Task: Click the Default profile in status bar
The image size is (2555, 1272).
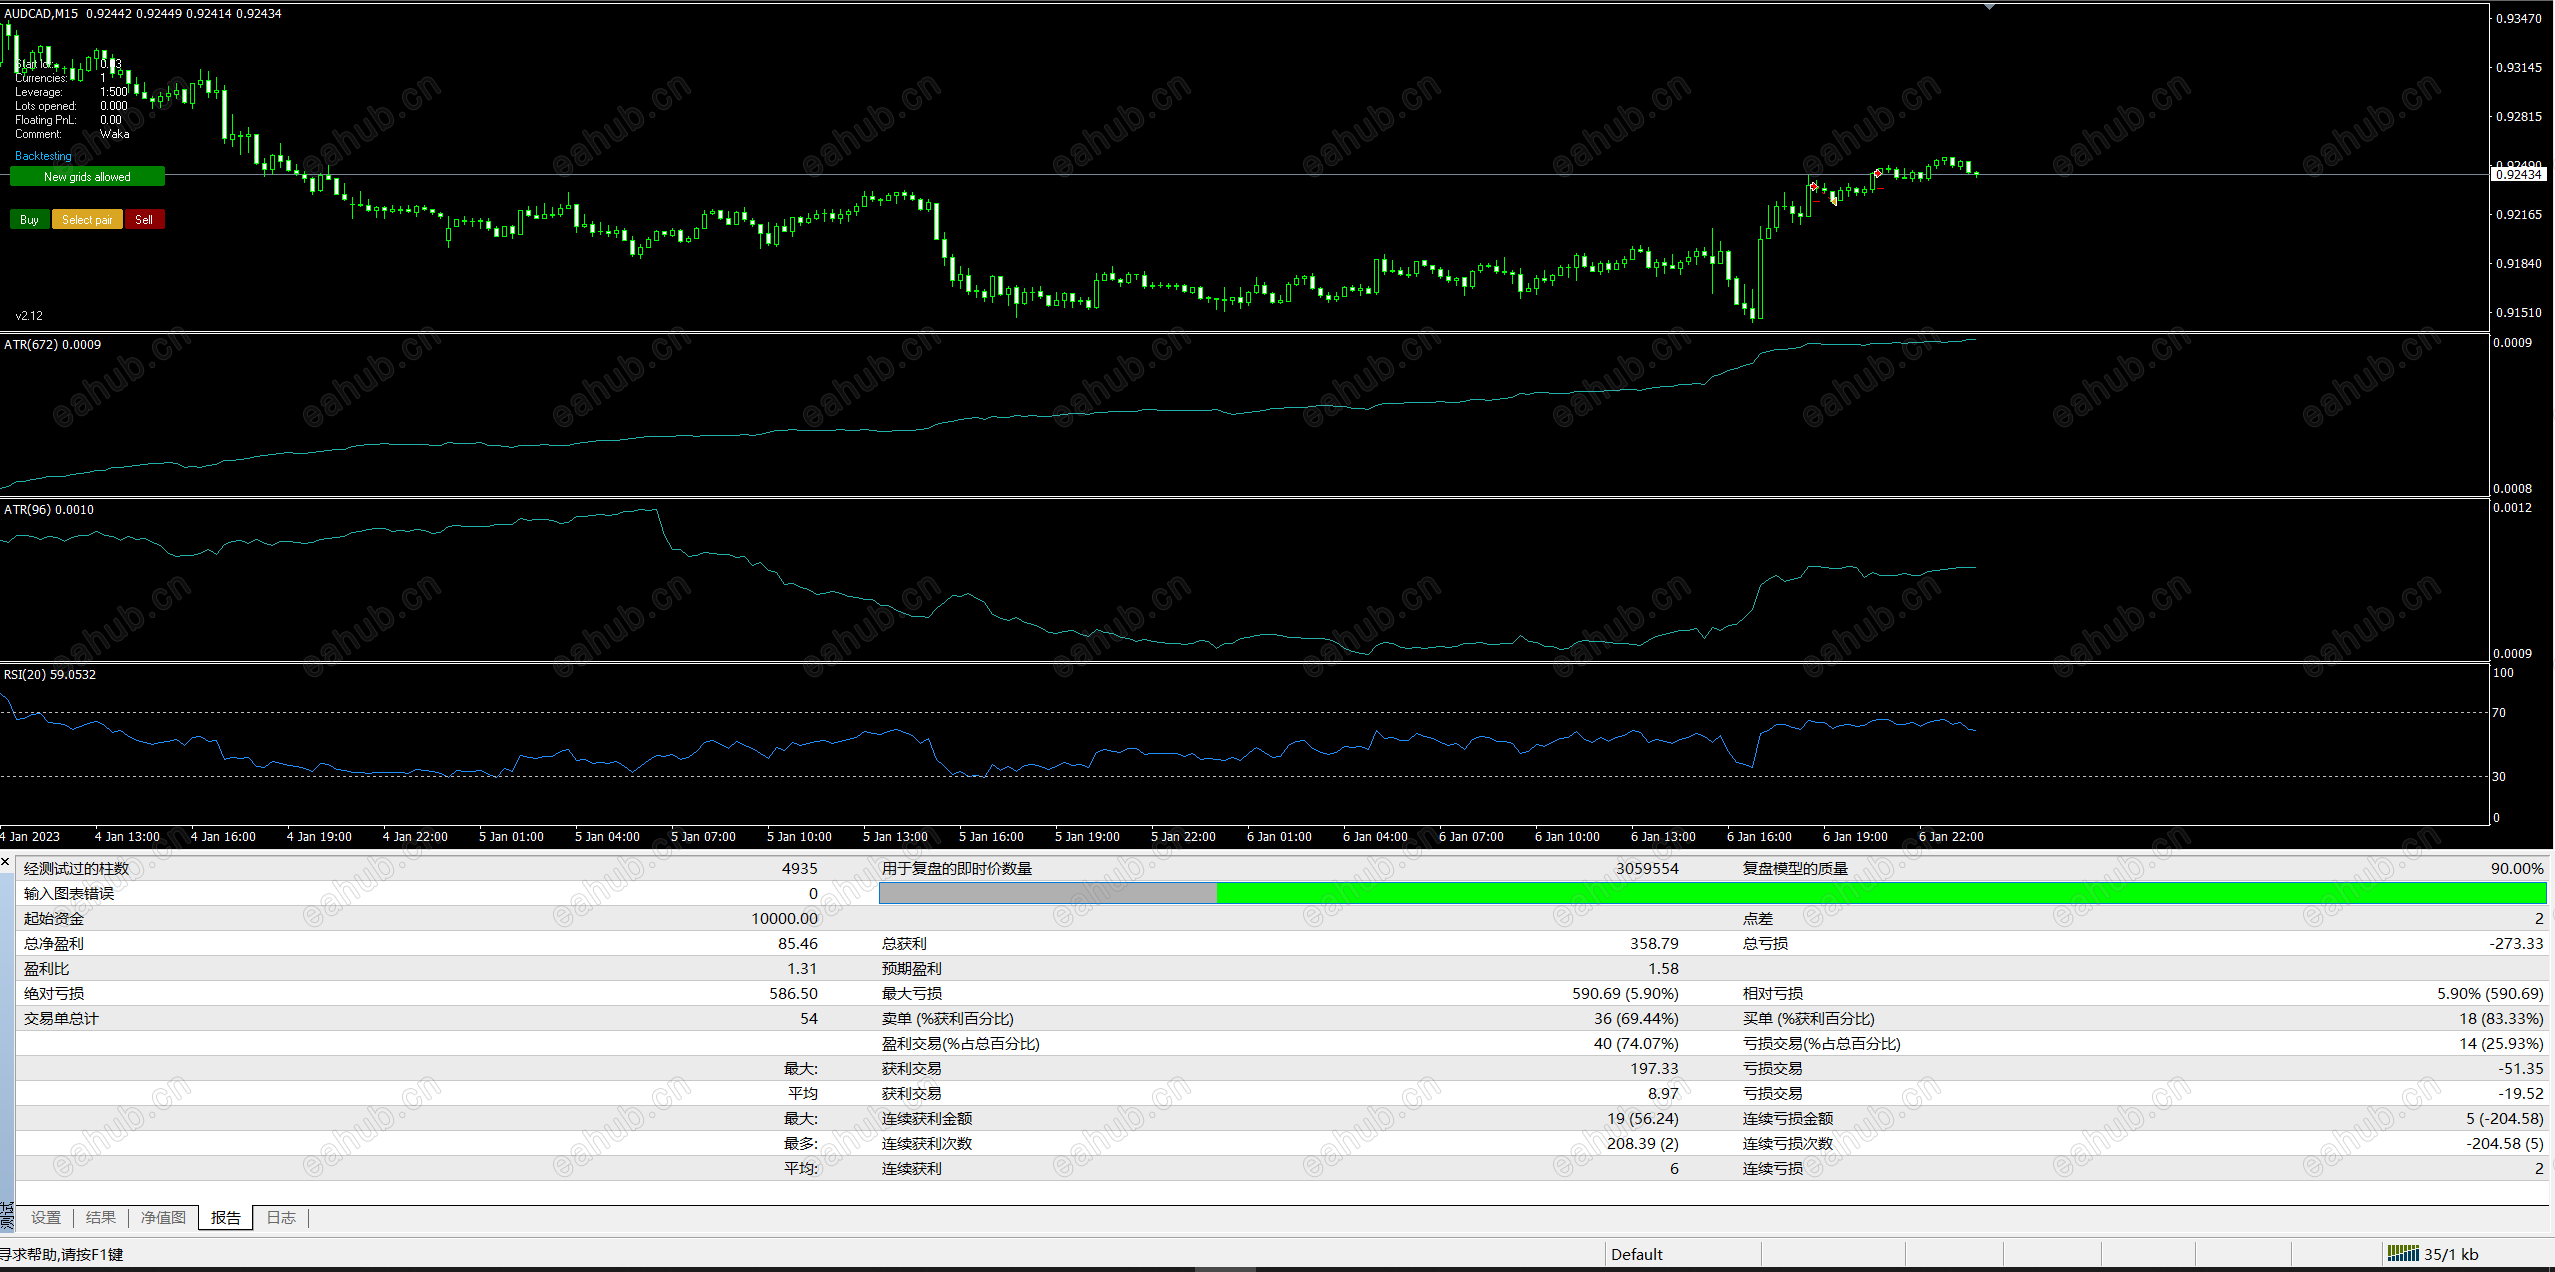Action: coord(1637,1254)
